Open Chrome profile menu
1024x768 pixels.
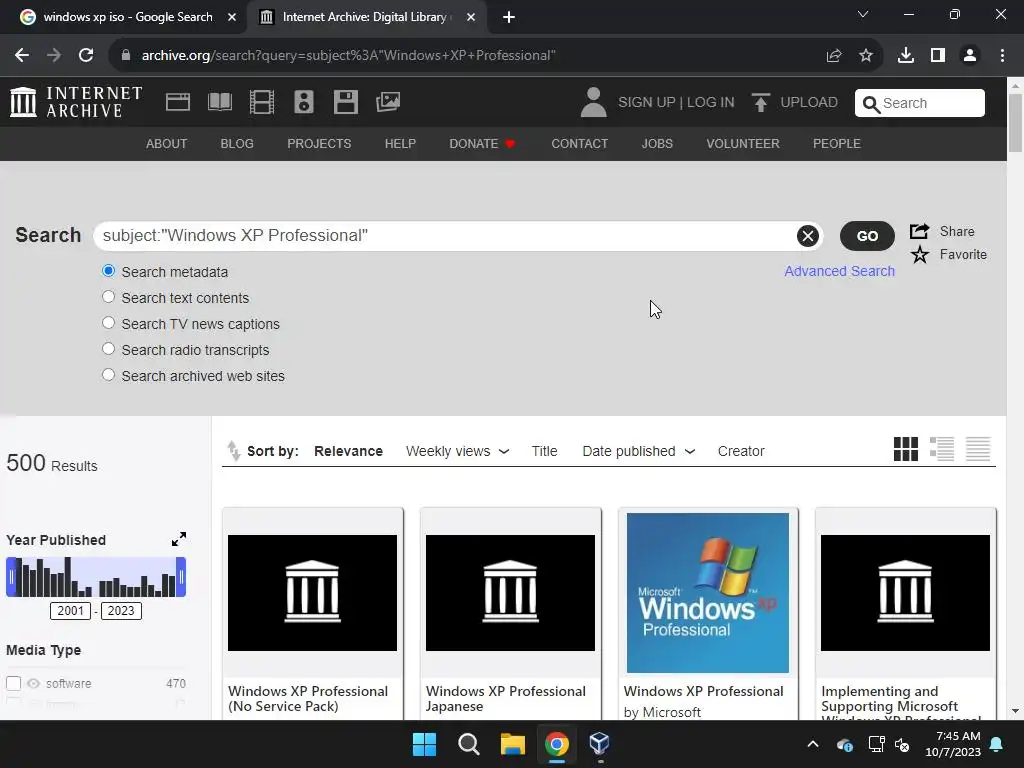click(970, 56)
